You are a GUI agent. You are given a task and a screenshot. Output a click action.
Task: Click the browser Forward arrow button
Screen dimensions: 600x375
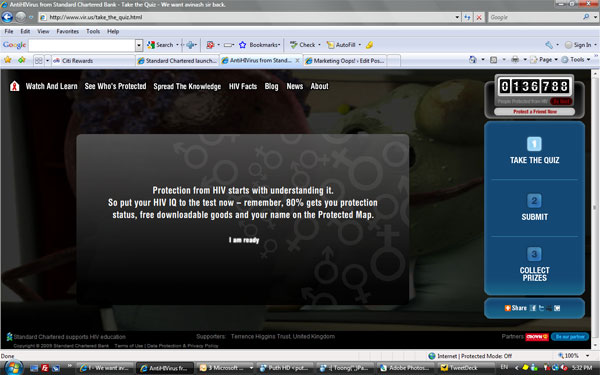click(21, 17)
